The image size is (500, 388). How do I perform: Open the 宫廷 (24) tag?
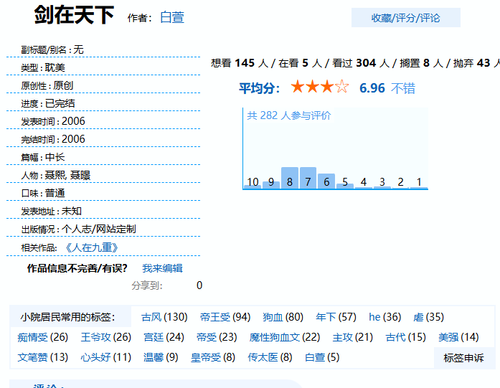164,337
